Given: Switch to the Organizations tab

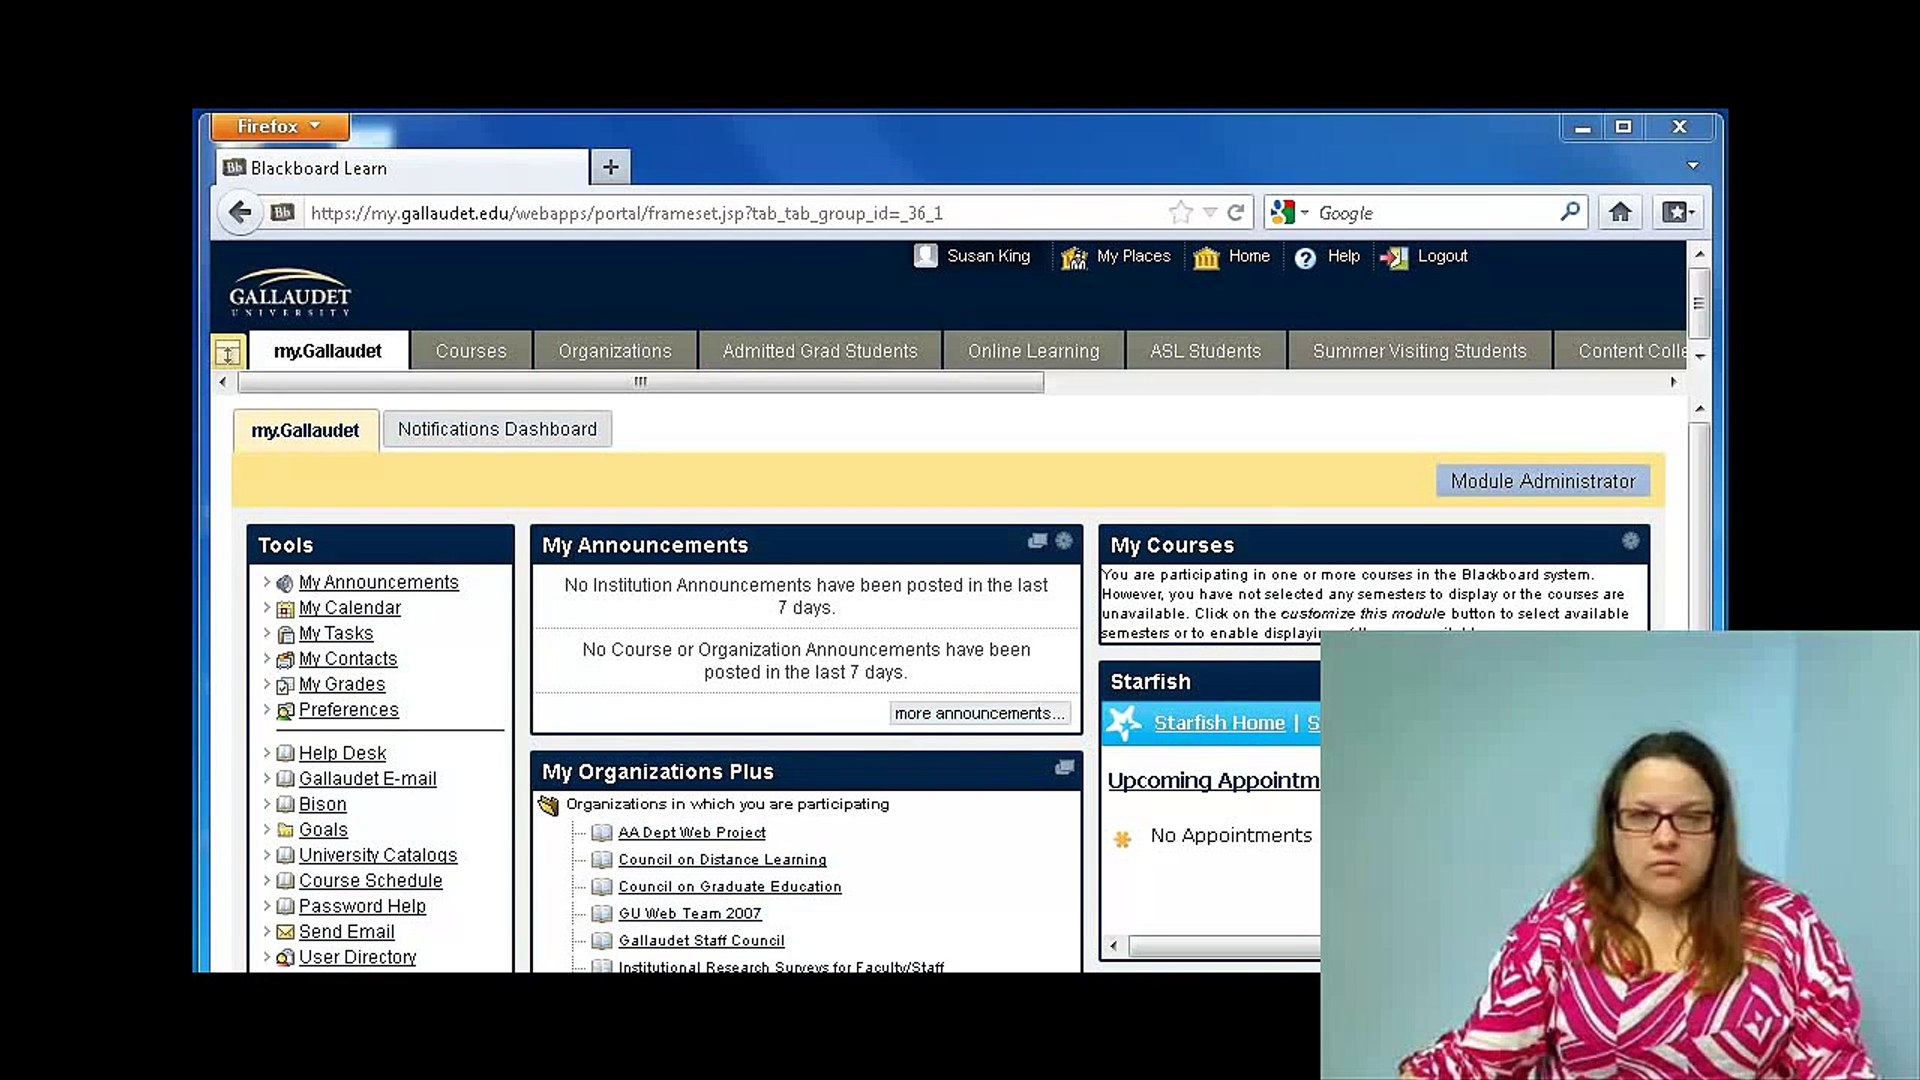Looking at the screenshot, I should point(615,351).
